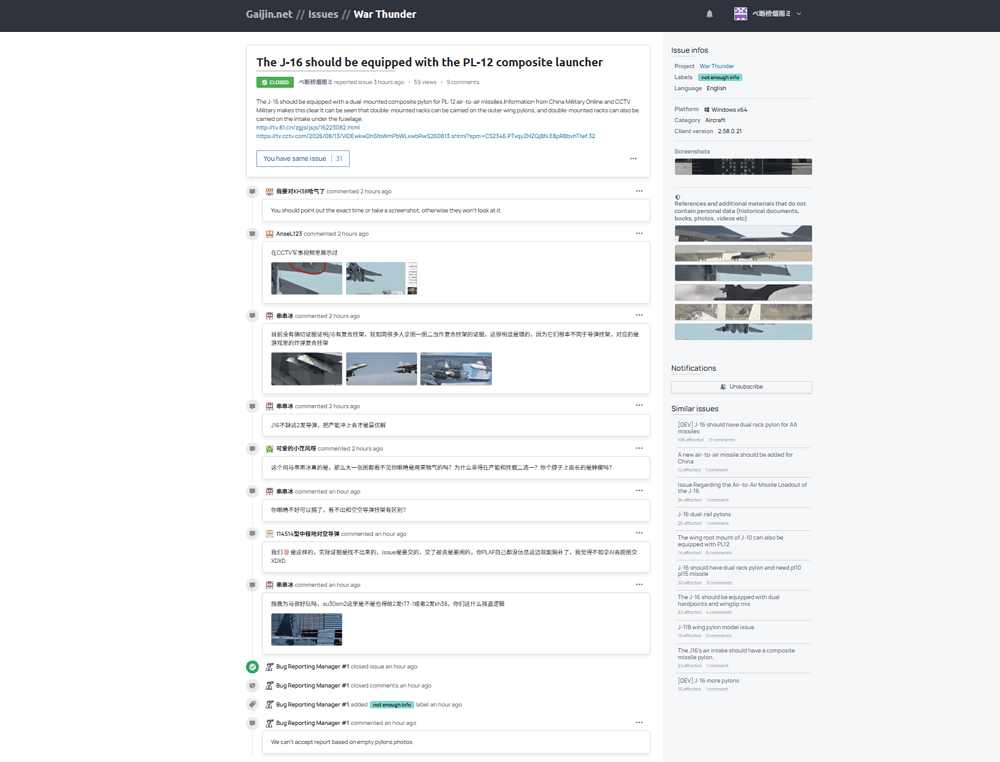Click the Unsubscribe notifications button

tap(741, 387)
